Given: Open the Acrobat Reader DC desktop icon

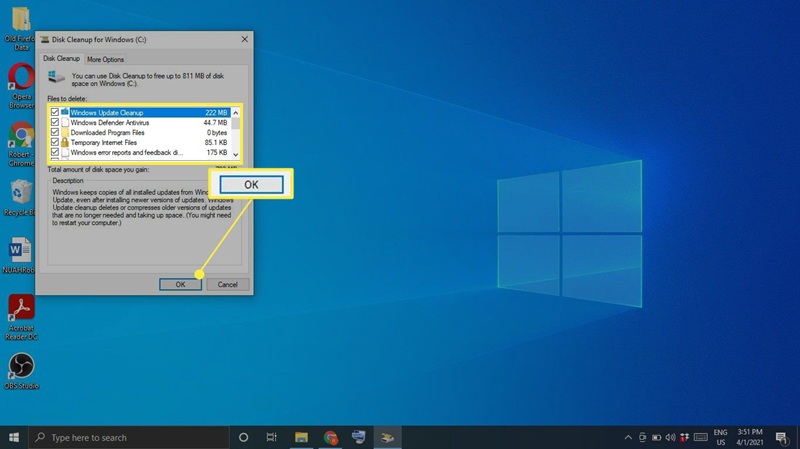Looking at the screenshot, I should pos(21,308).
